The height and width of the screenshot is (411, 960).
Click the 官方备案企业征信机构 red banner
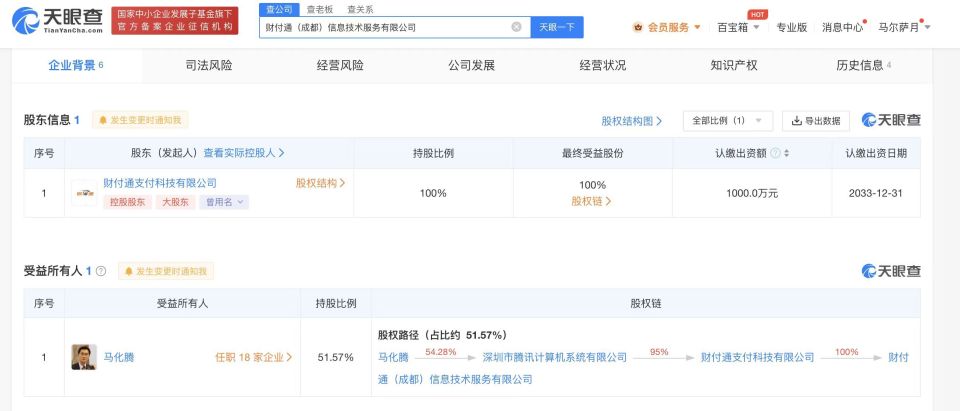(x=174, y=21)
